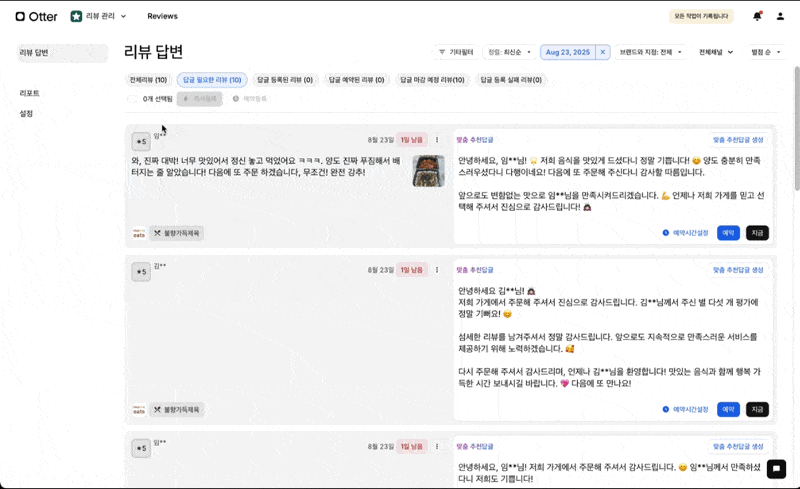This screenshot has height=489, width=800.
Task: Click the lightning 즉시등록 button
Action: tap(199, 99)
